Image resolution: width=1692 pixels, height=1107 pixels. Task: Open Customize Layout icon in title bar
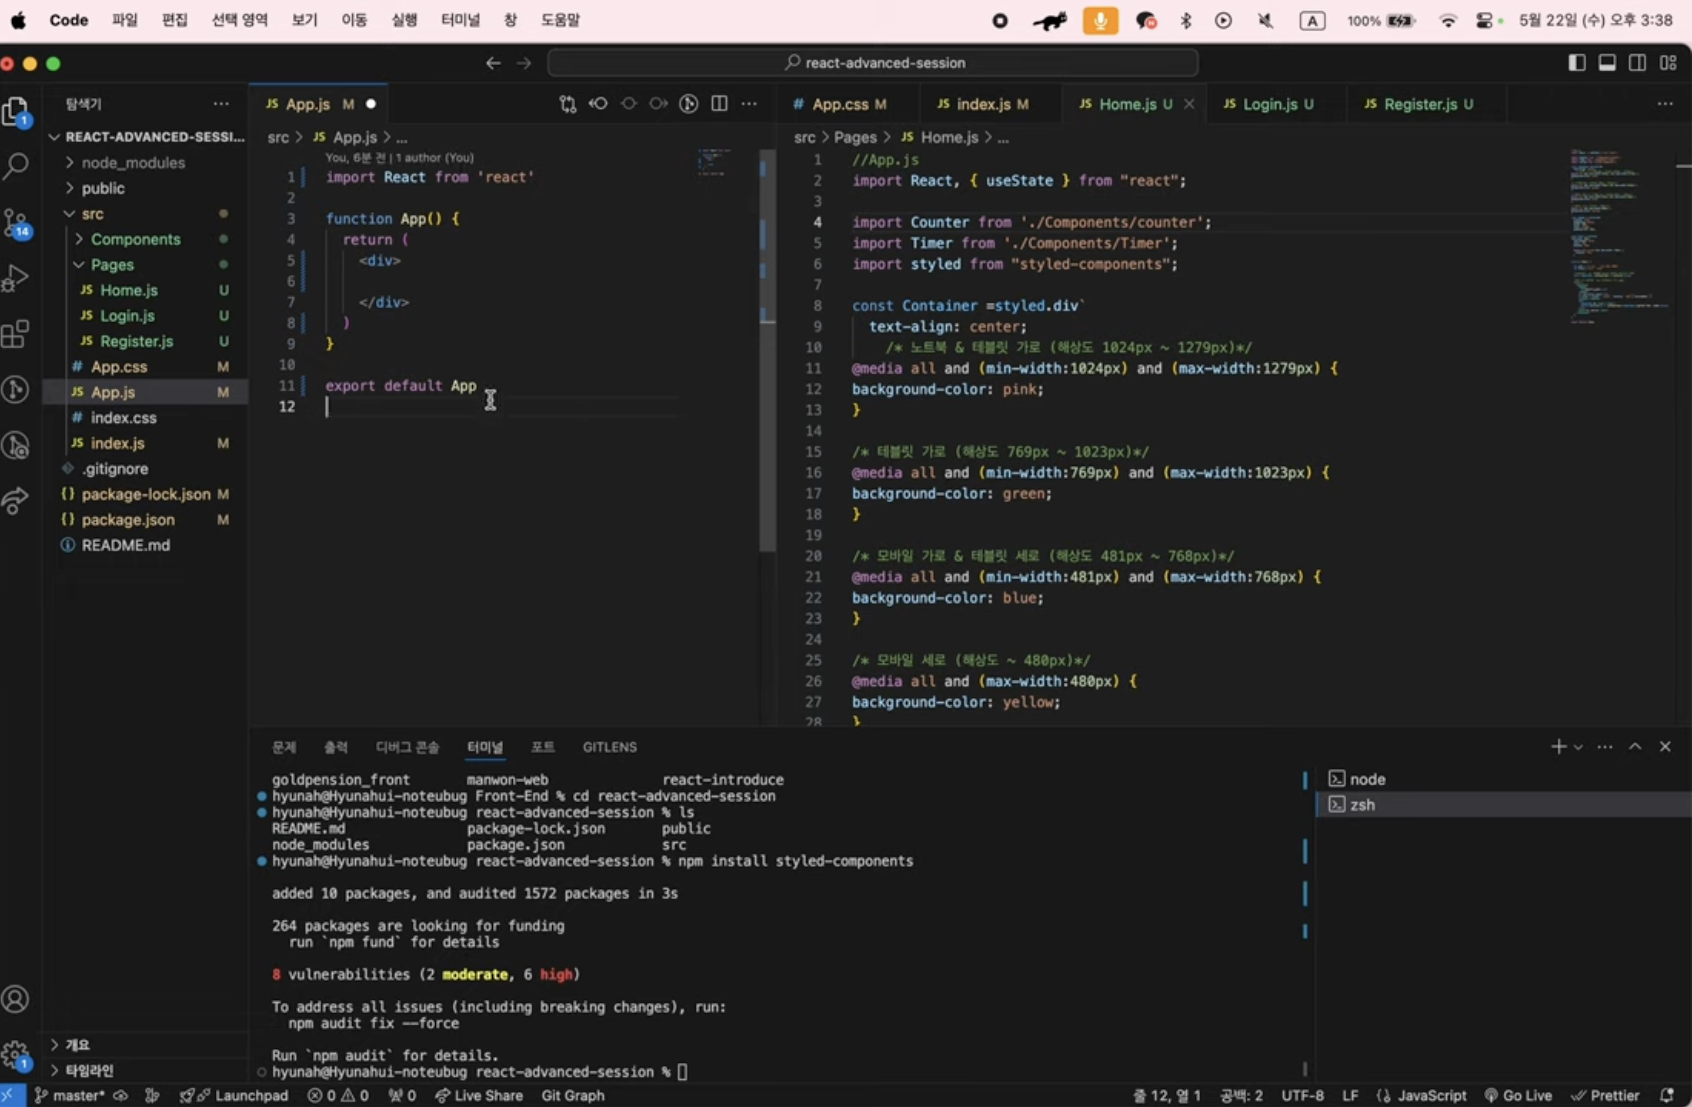(x=1668, y=63)
